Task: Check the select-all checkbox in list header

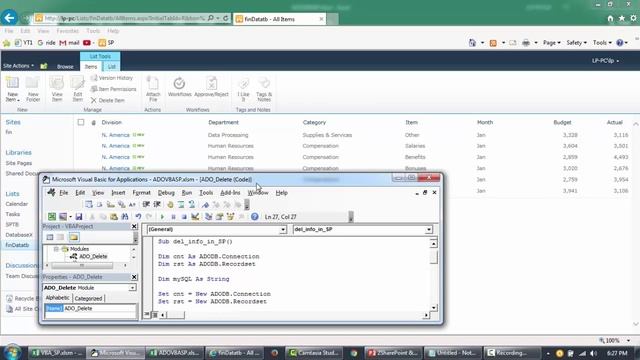Action: [x=81, y=122]
